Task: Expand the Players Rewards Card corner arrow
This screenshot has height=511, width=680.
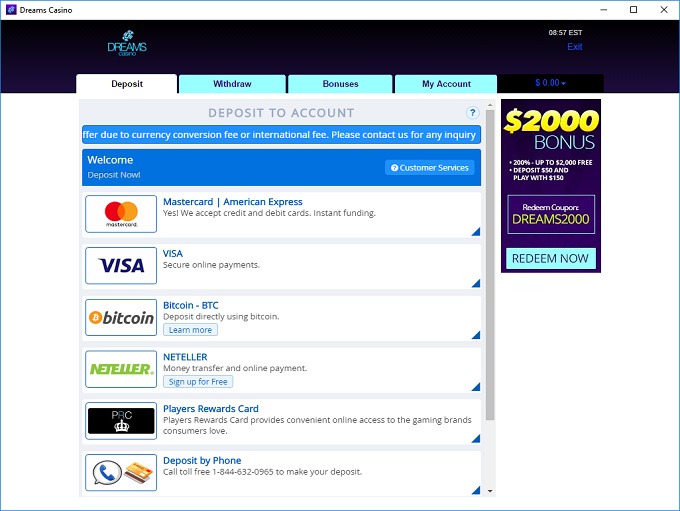Action: click(476, 439)
